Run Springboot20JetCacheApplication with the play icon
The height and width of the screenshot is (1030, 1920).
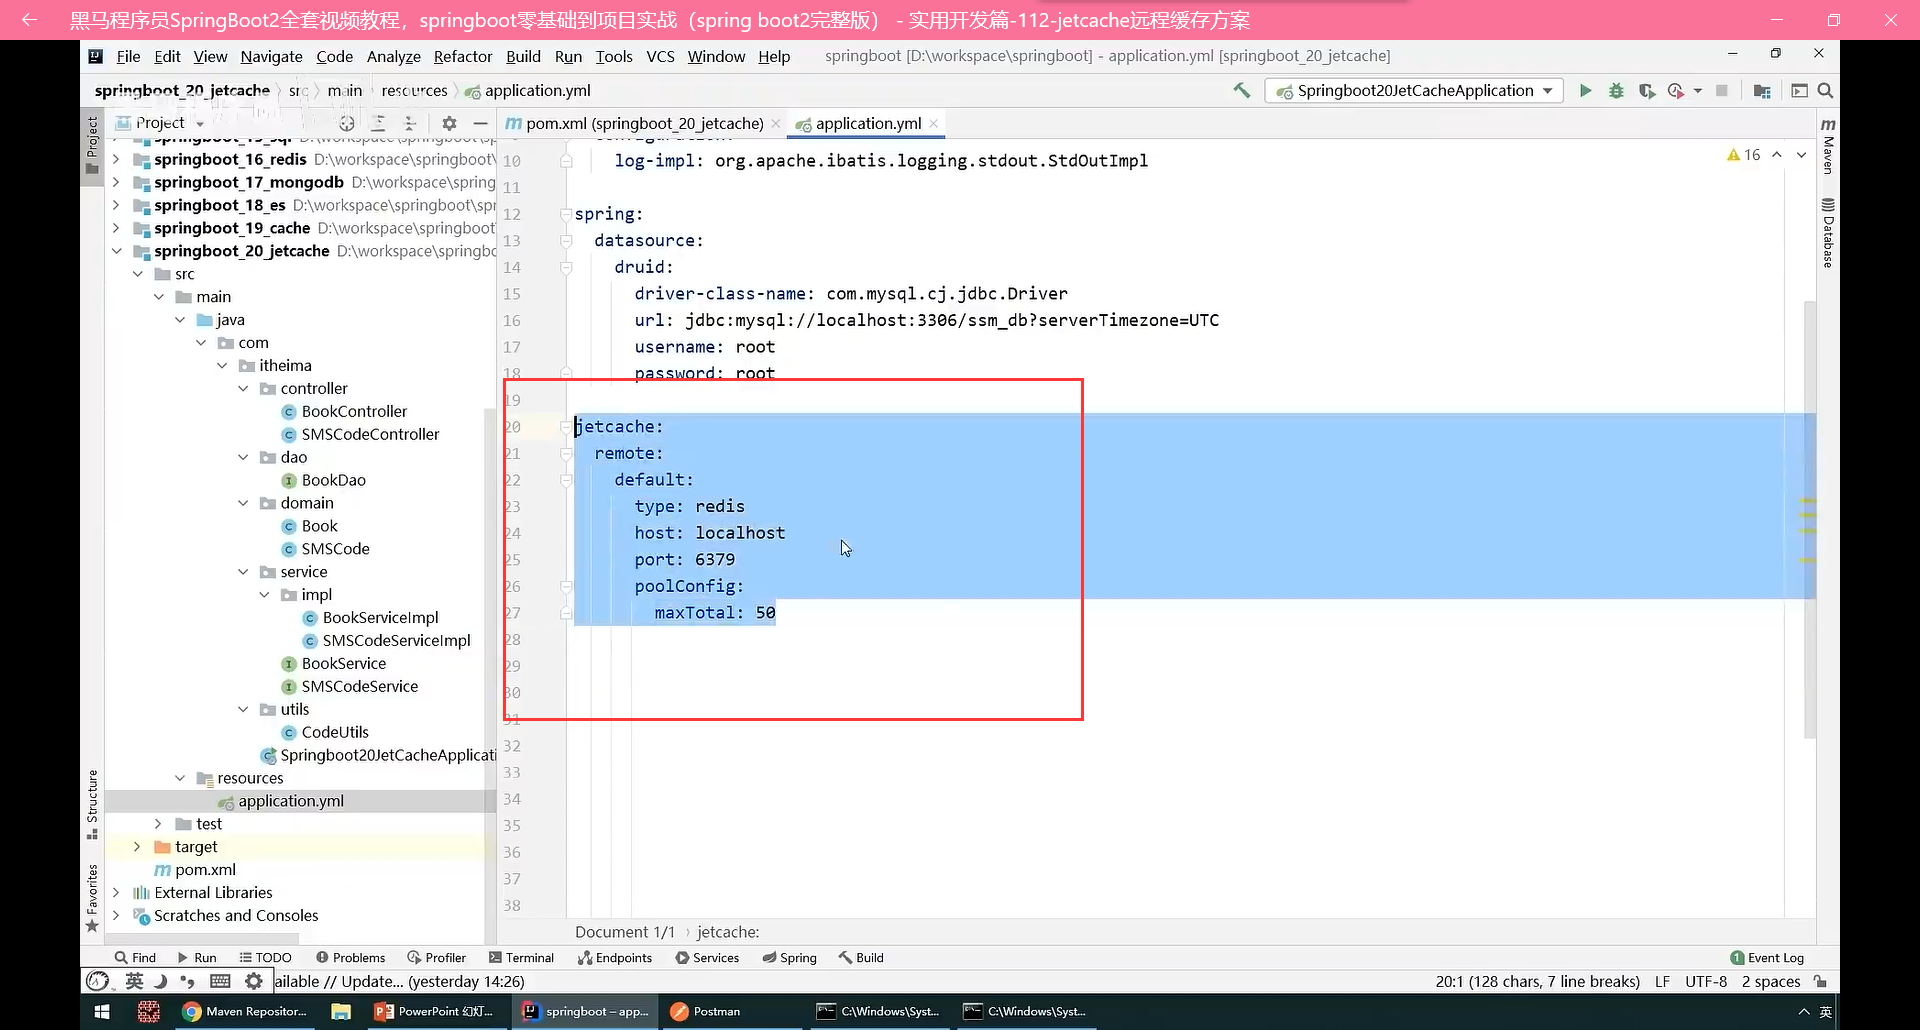point(1585,91)
